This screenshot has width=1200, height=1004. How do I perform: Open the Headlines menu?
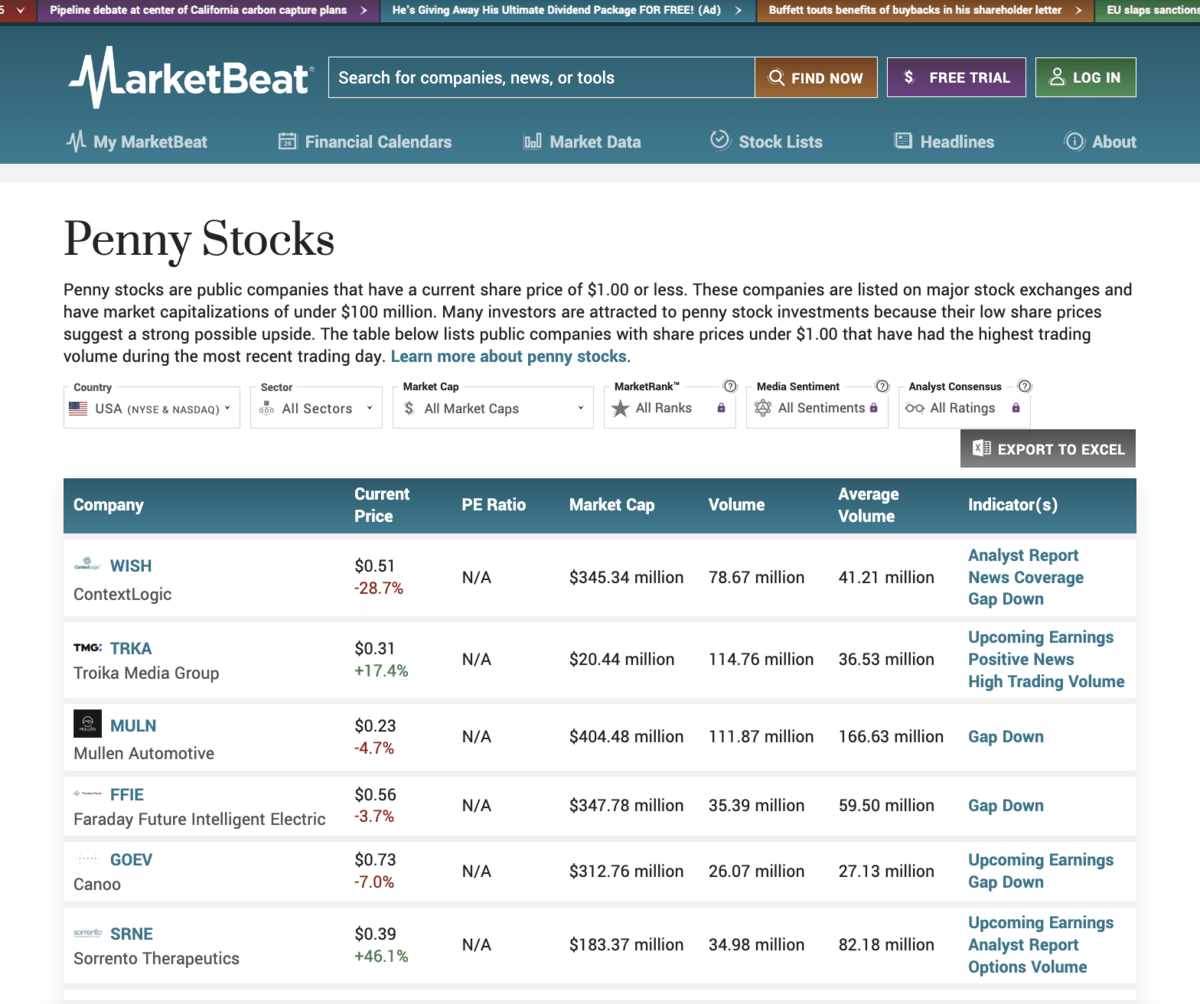[944, 141]
